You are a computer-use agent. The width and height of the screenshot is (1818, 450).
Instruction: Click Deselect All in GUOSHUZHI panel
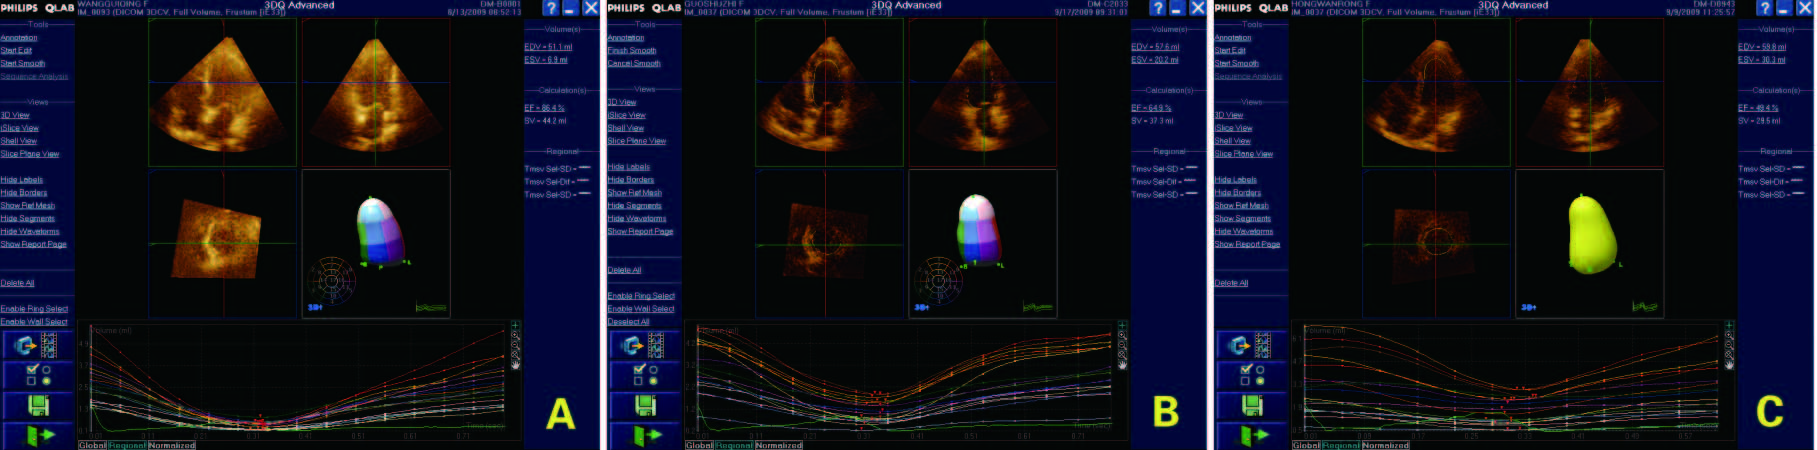click(x=628, y=322)
